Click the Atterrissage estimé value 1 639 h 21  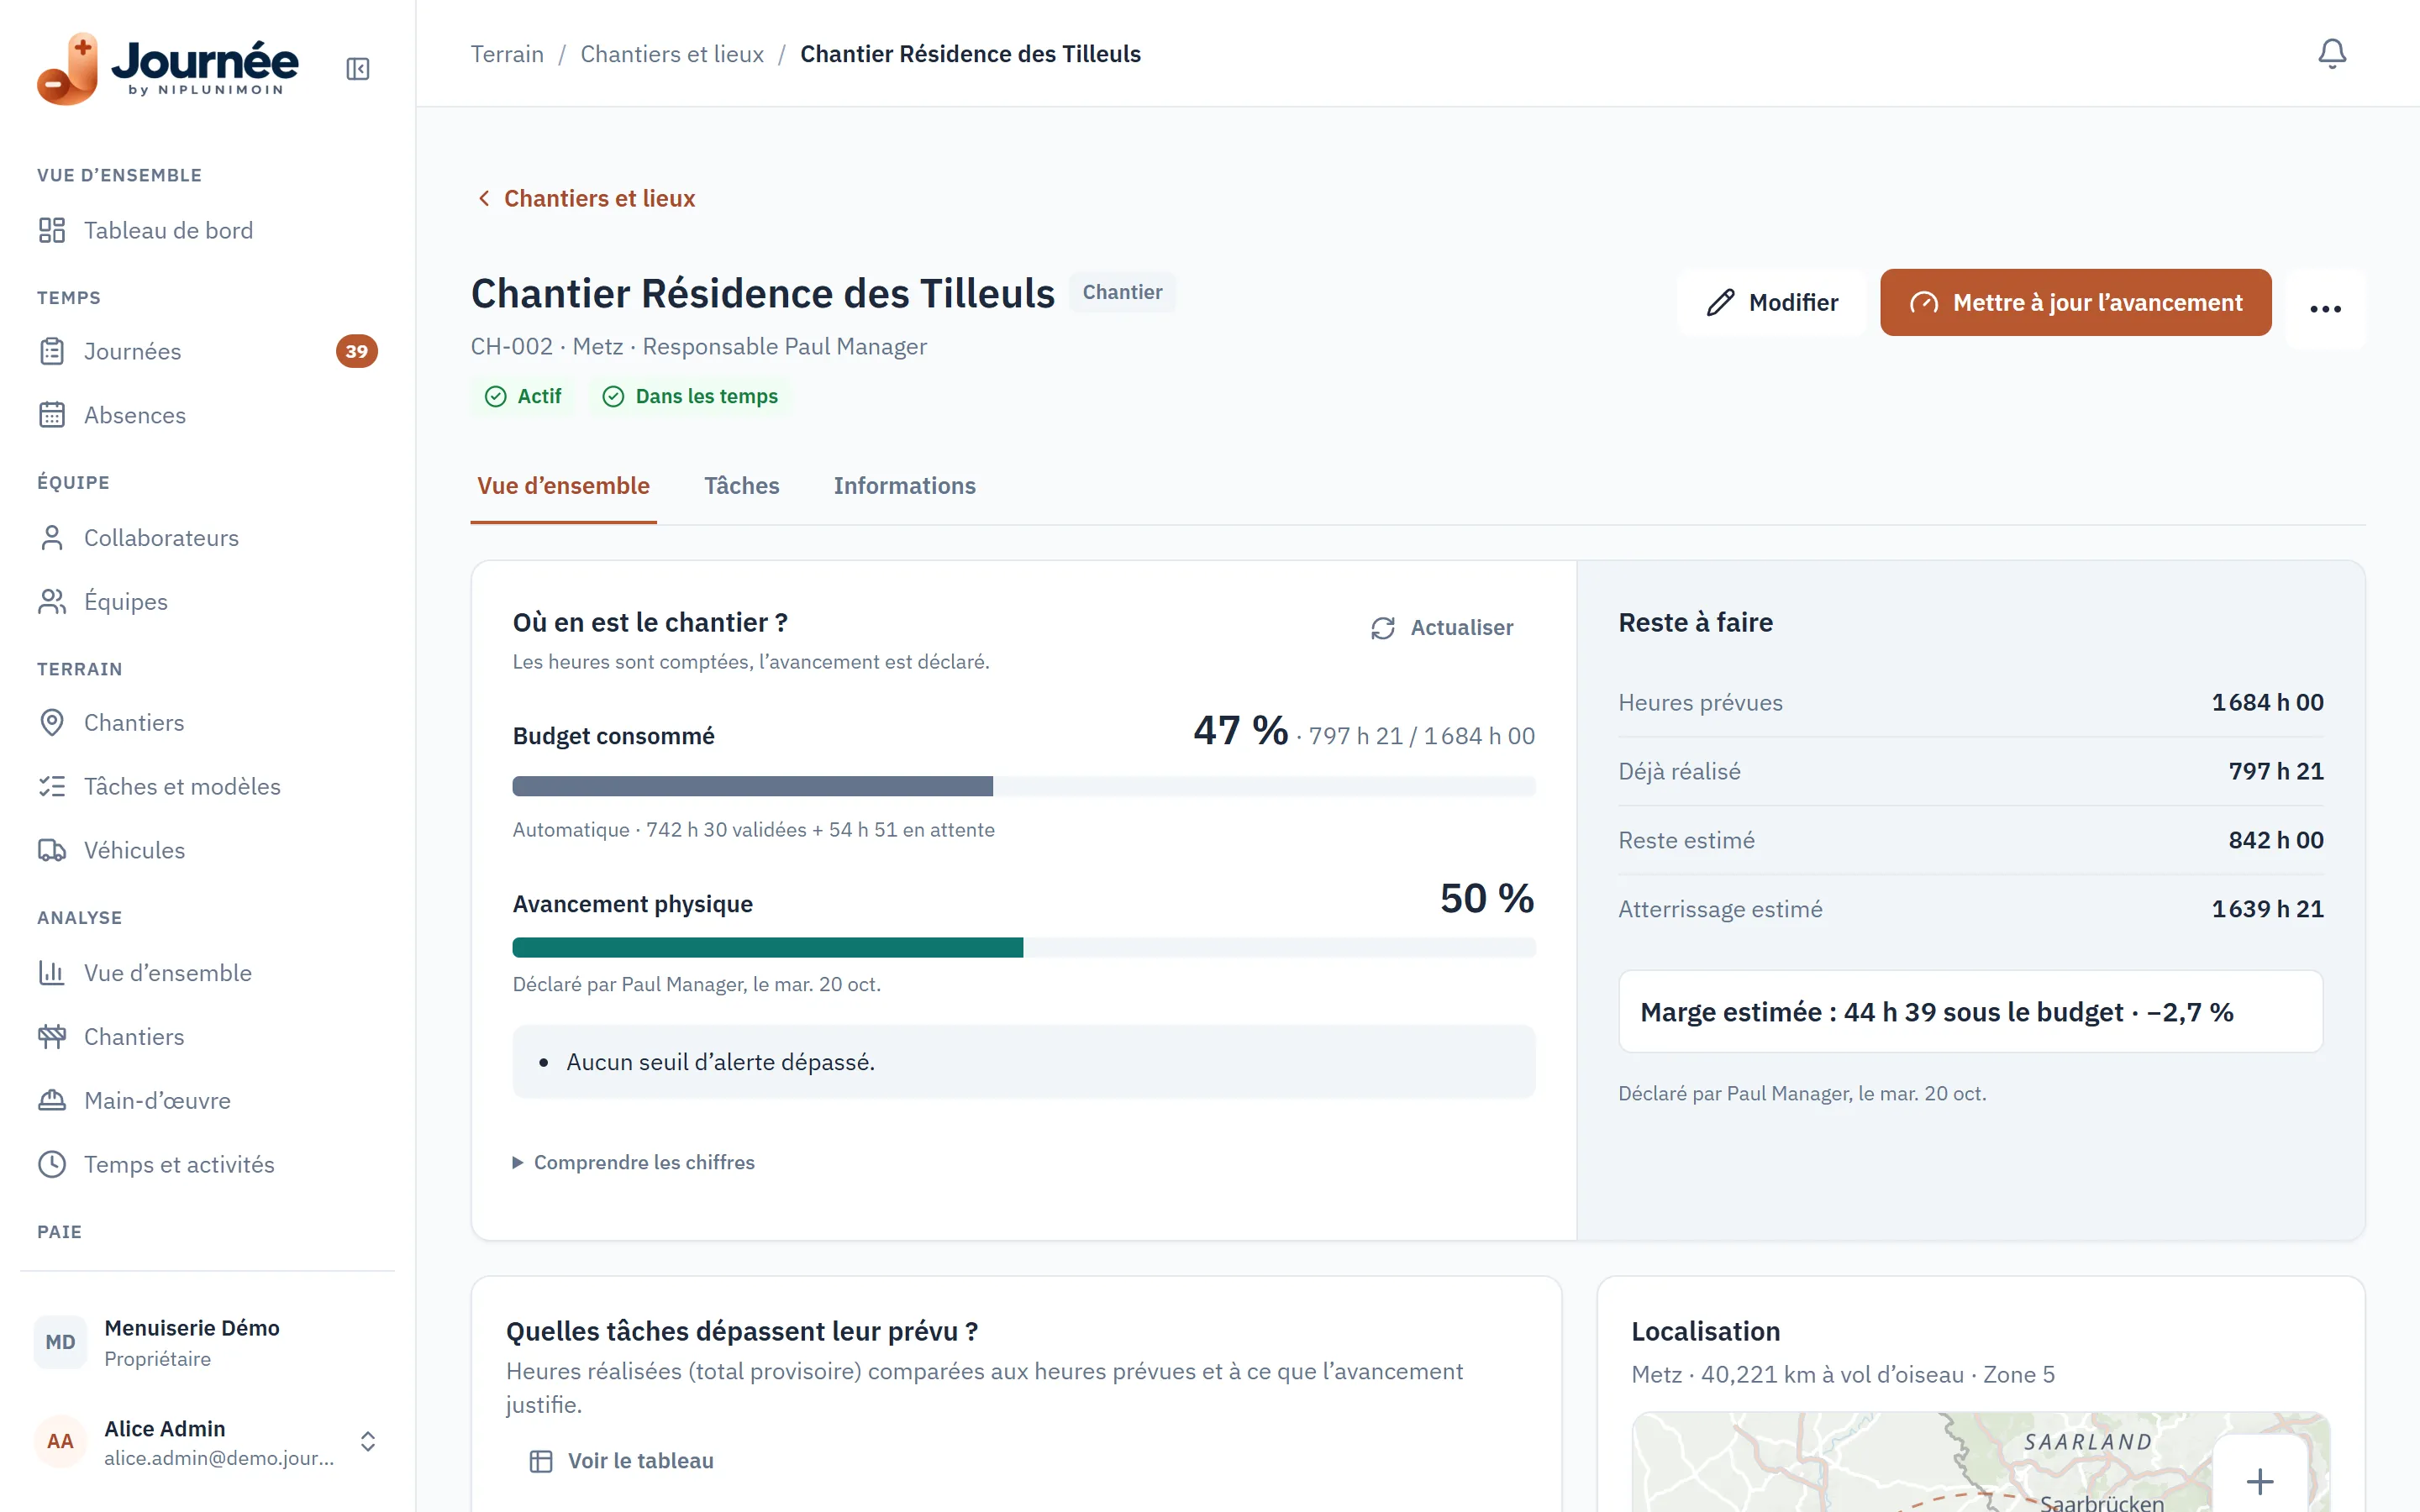[2267, 909]
